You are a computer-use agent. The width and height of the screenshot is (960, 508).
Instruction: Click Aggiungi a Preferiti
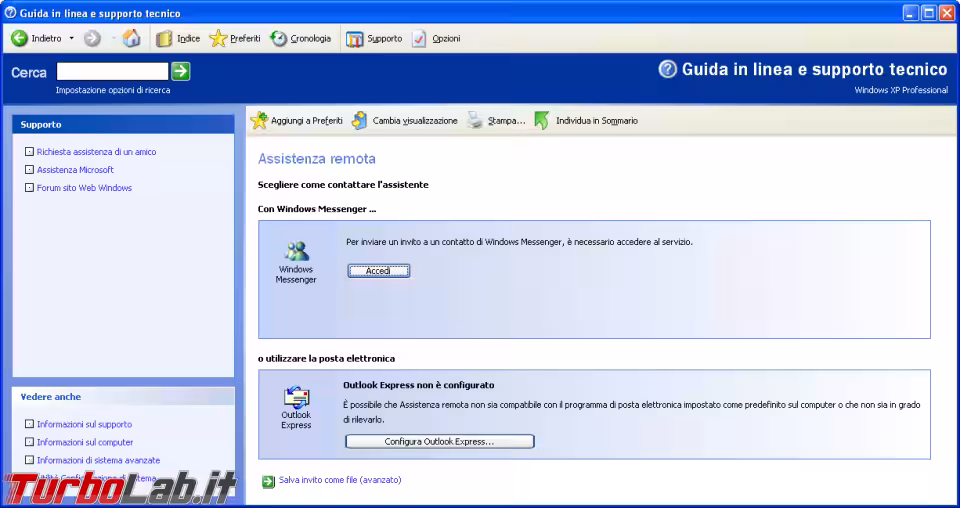click(x=296, y=121)
